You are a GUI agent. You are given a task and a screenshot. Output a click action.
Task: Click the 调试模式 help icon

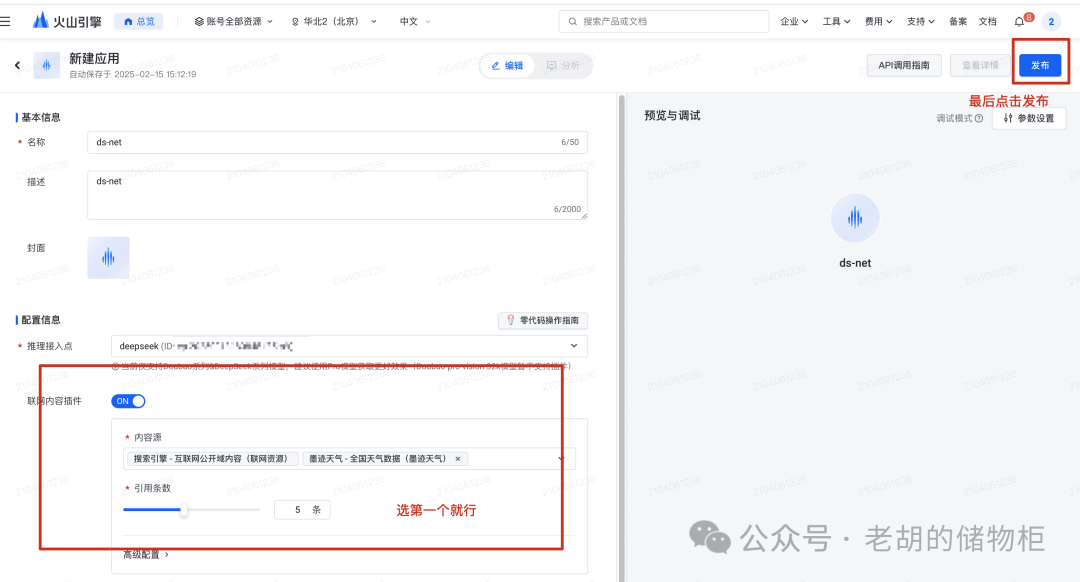click(x=979, y=118)
